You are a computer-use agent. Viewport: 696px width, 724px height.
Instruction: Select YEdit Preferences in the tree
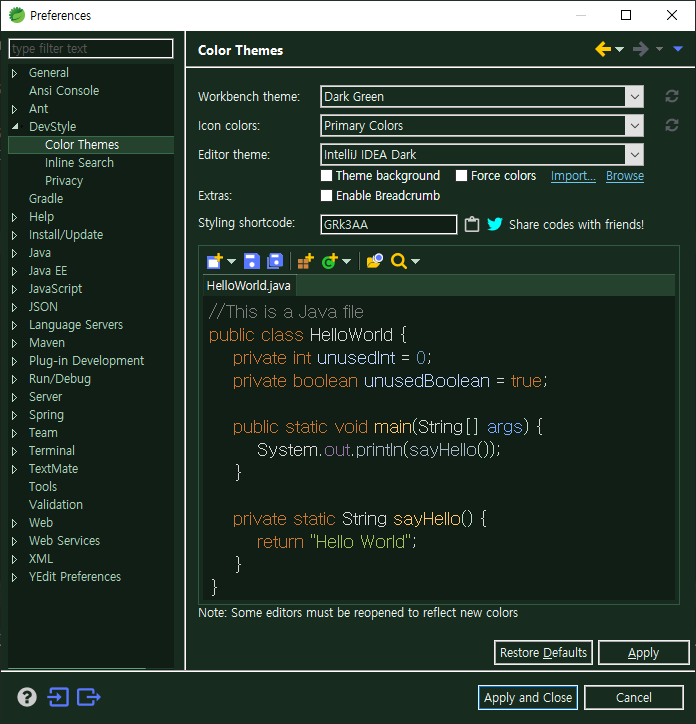[x=75, y=577]
